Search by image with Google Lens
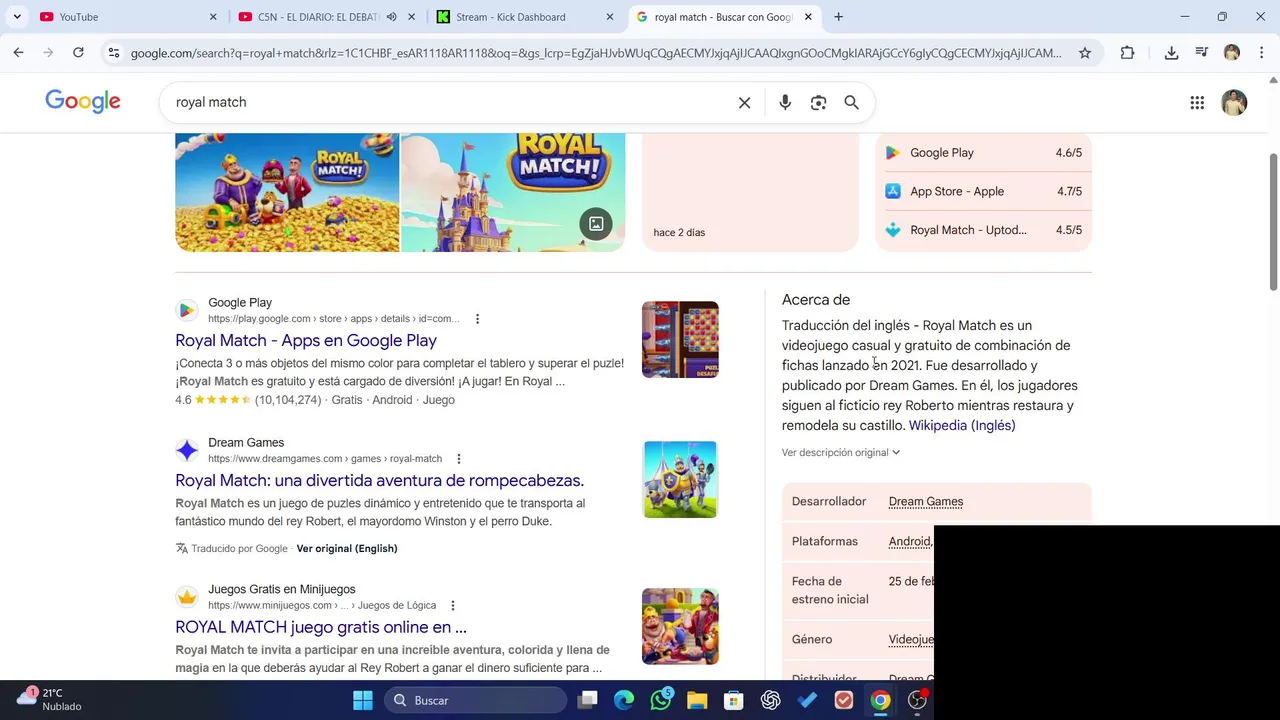Image resolution: width=1280 pixels, height=720 pixels. (819, 102)
